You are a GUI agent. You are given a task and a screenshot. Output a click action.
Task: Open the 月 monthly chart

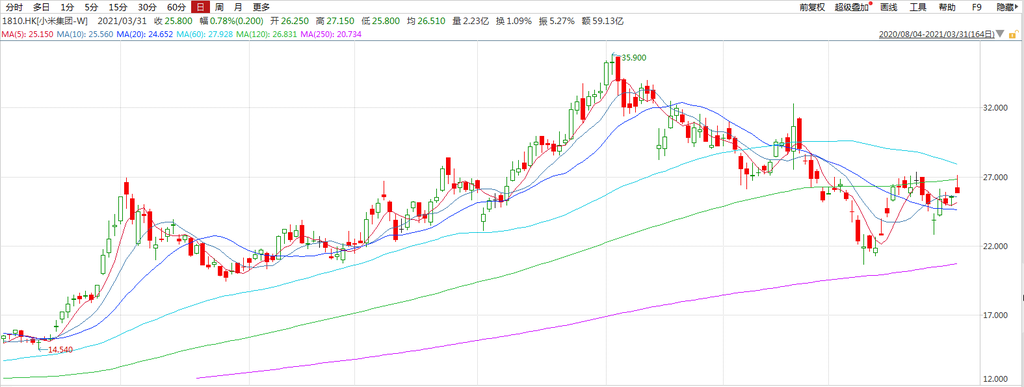click(238, 8)
